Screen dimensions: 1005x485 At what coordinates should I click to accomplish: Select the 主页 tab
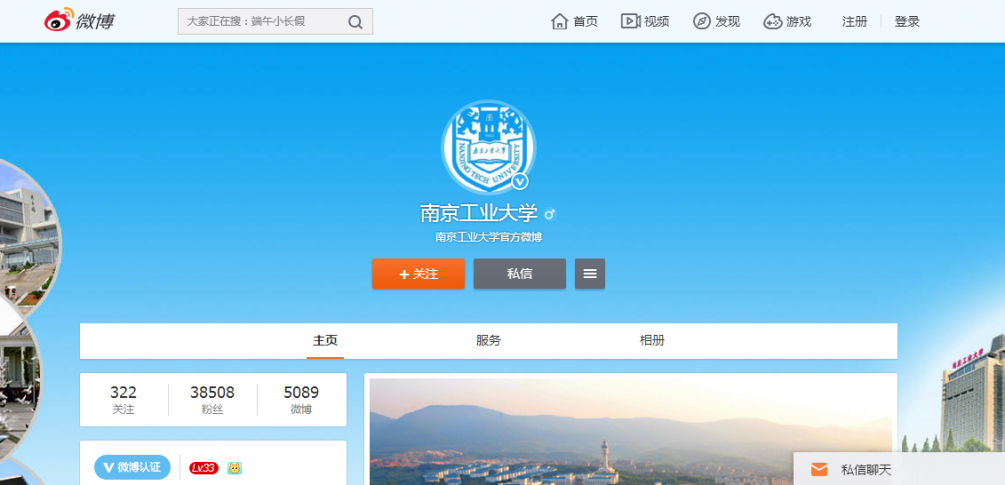(325, 341)
